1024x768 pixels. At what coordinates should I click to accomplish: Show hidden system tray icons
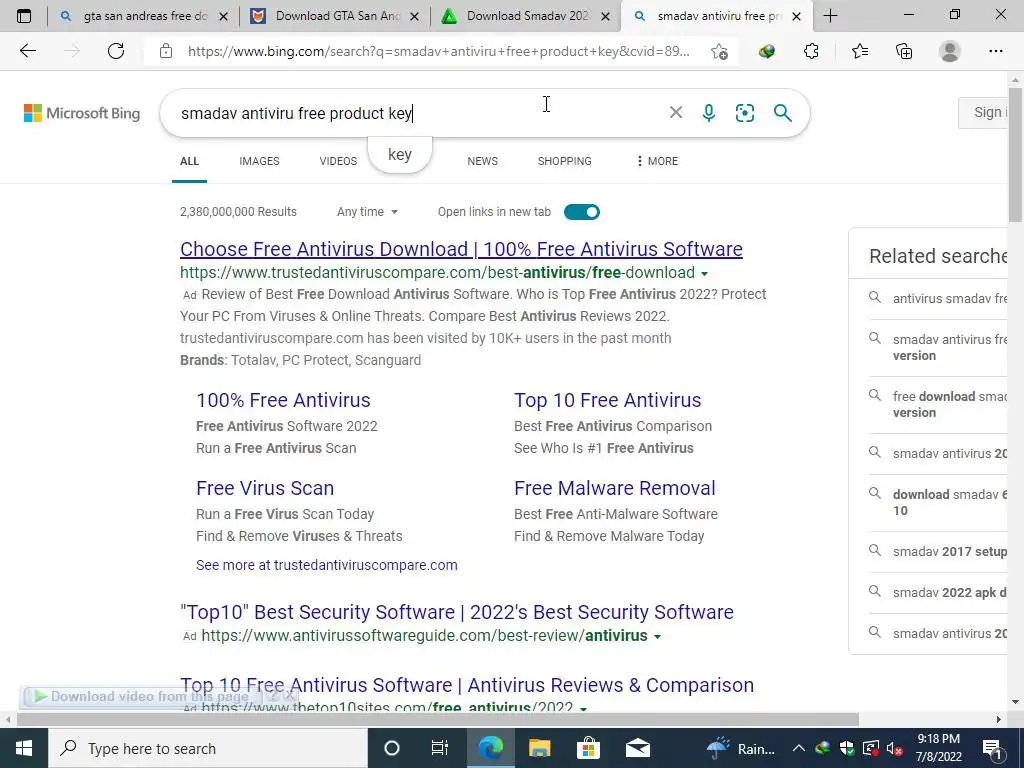click(799, 748)
